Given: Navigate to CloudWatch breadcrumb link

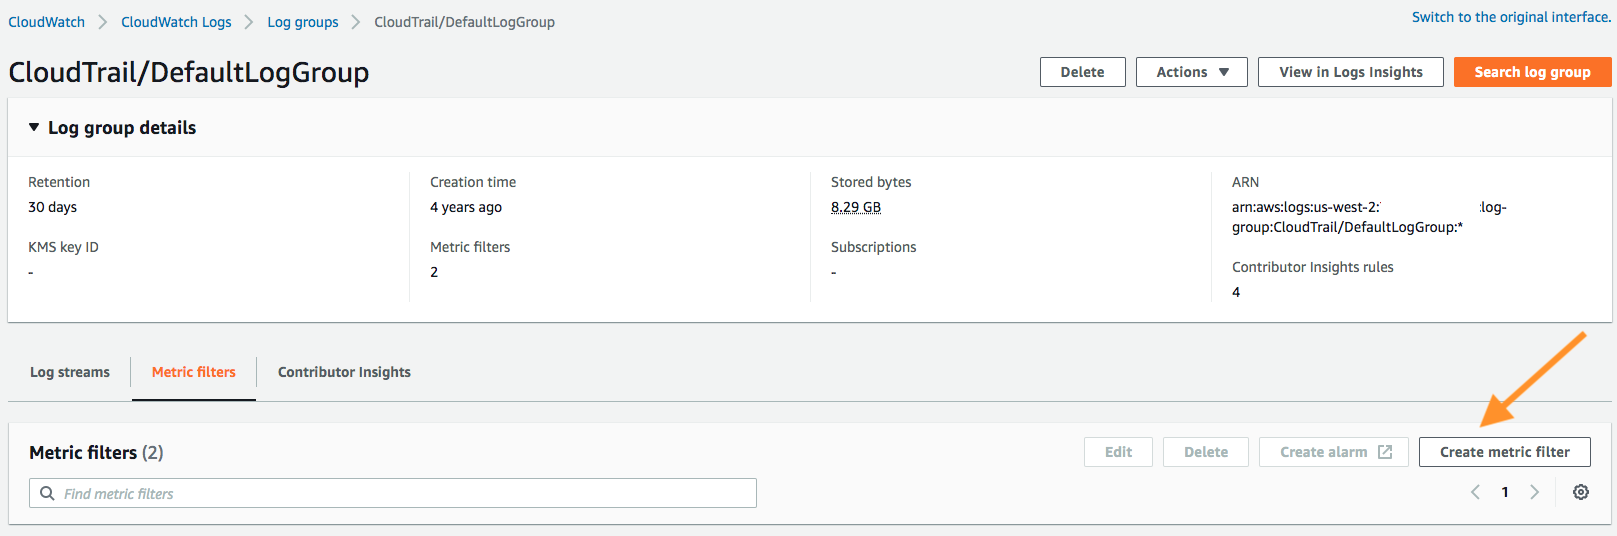Looking at the screenshot, I should 47,22.
